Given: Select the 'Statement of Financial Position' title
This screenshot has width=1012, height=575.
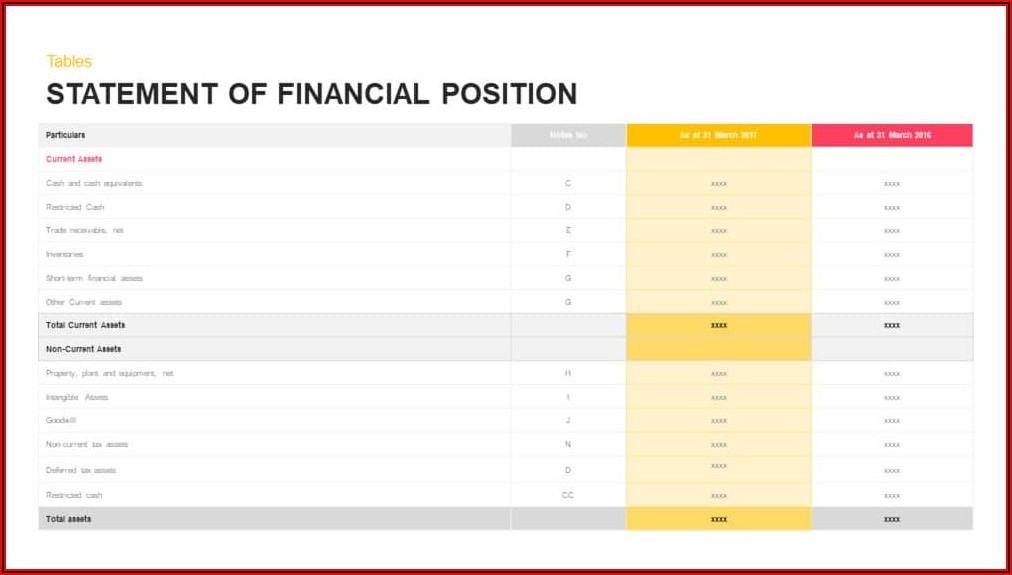Looking at the screenshot, I should tap(311, 94).
